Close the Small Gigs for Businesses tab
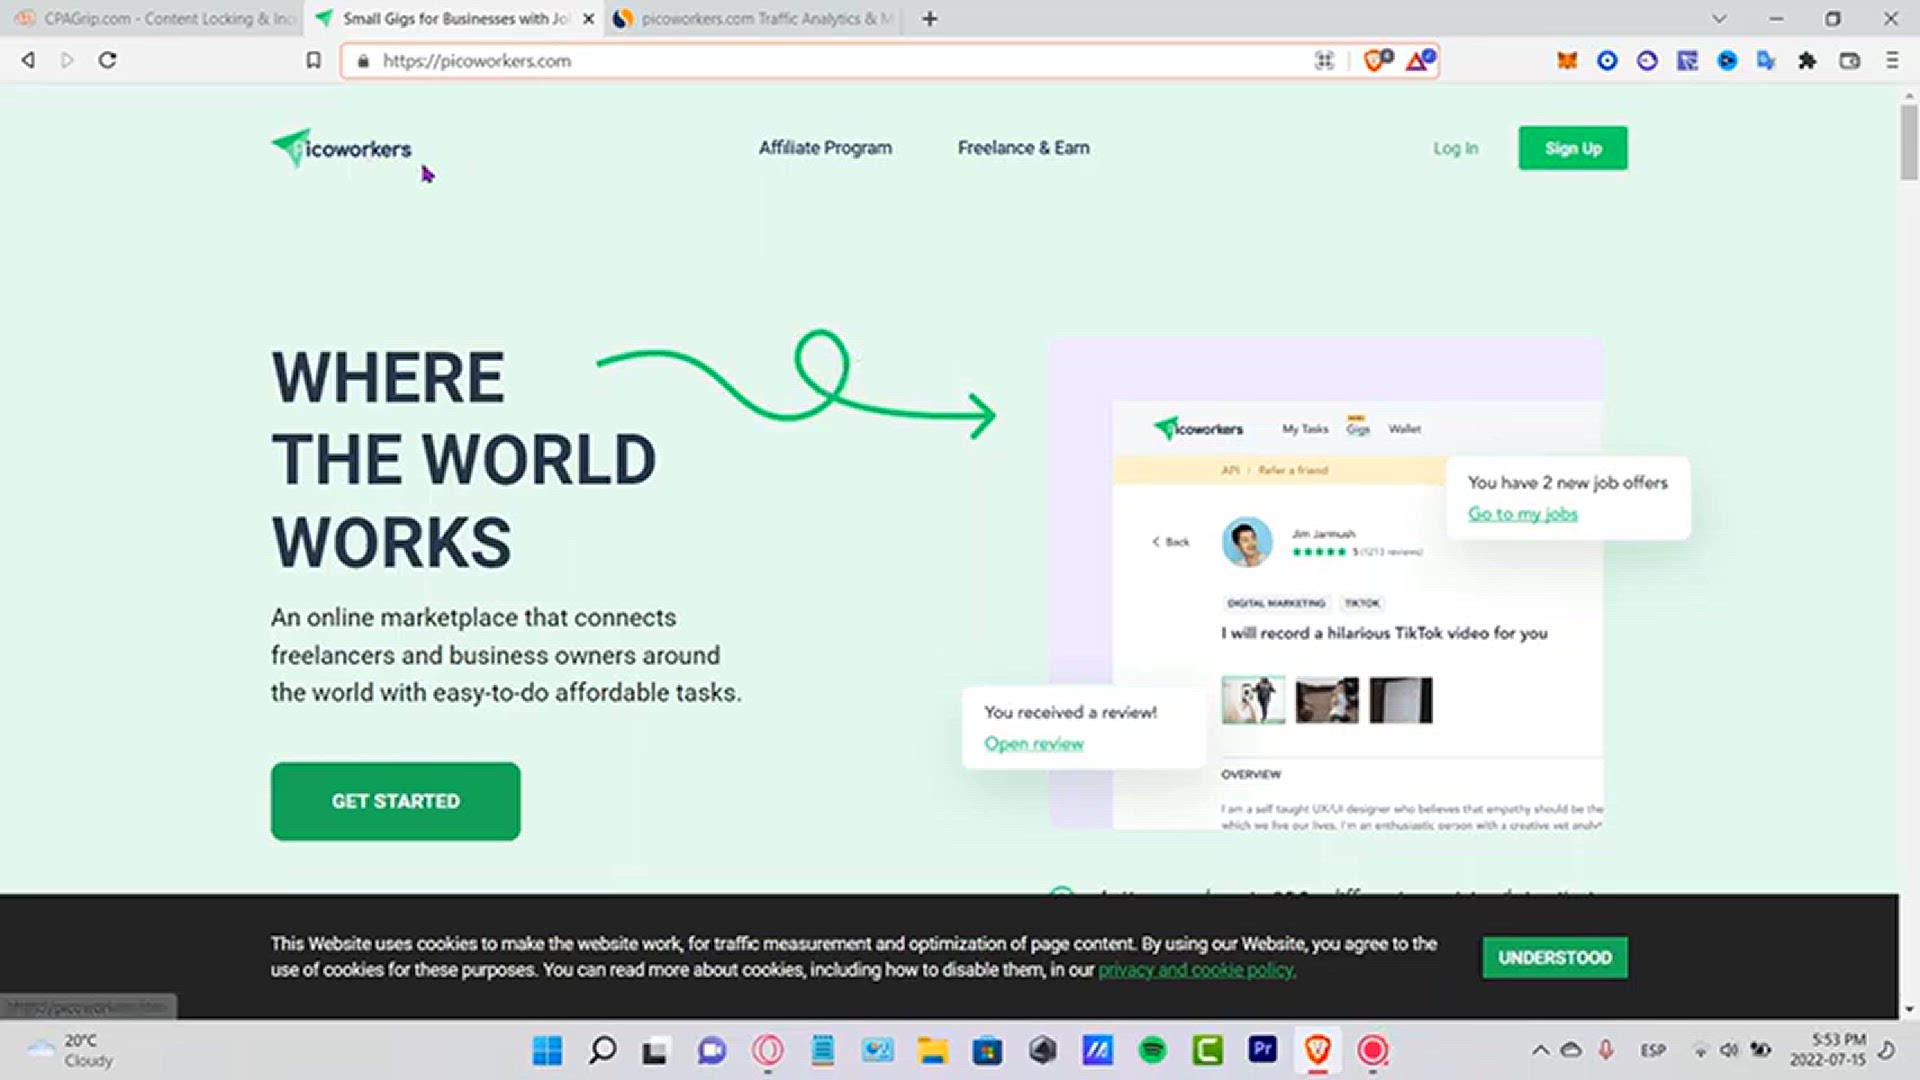Viewport: 1920px width, 1080px height. coord(588,18)
